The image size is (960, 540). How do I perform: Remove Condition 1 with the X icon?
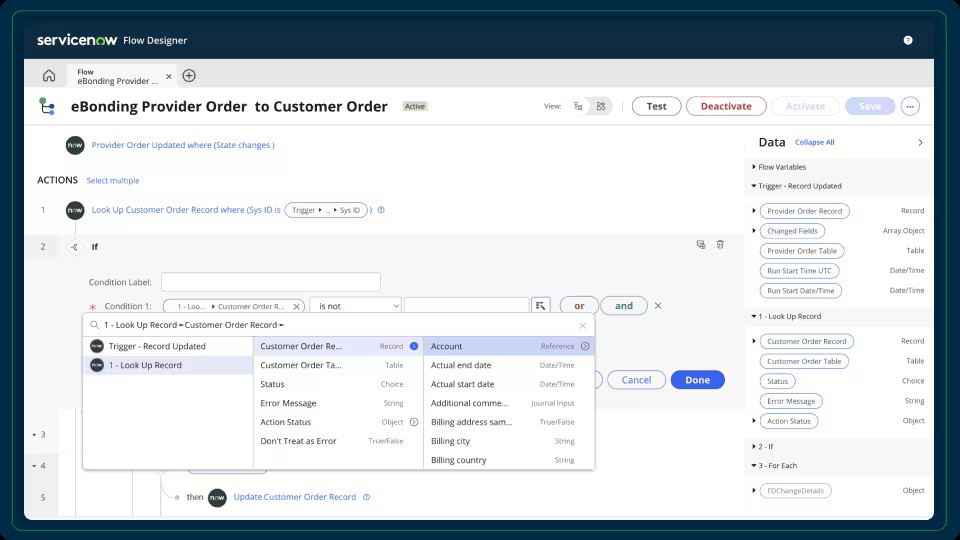657,306
